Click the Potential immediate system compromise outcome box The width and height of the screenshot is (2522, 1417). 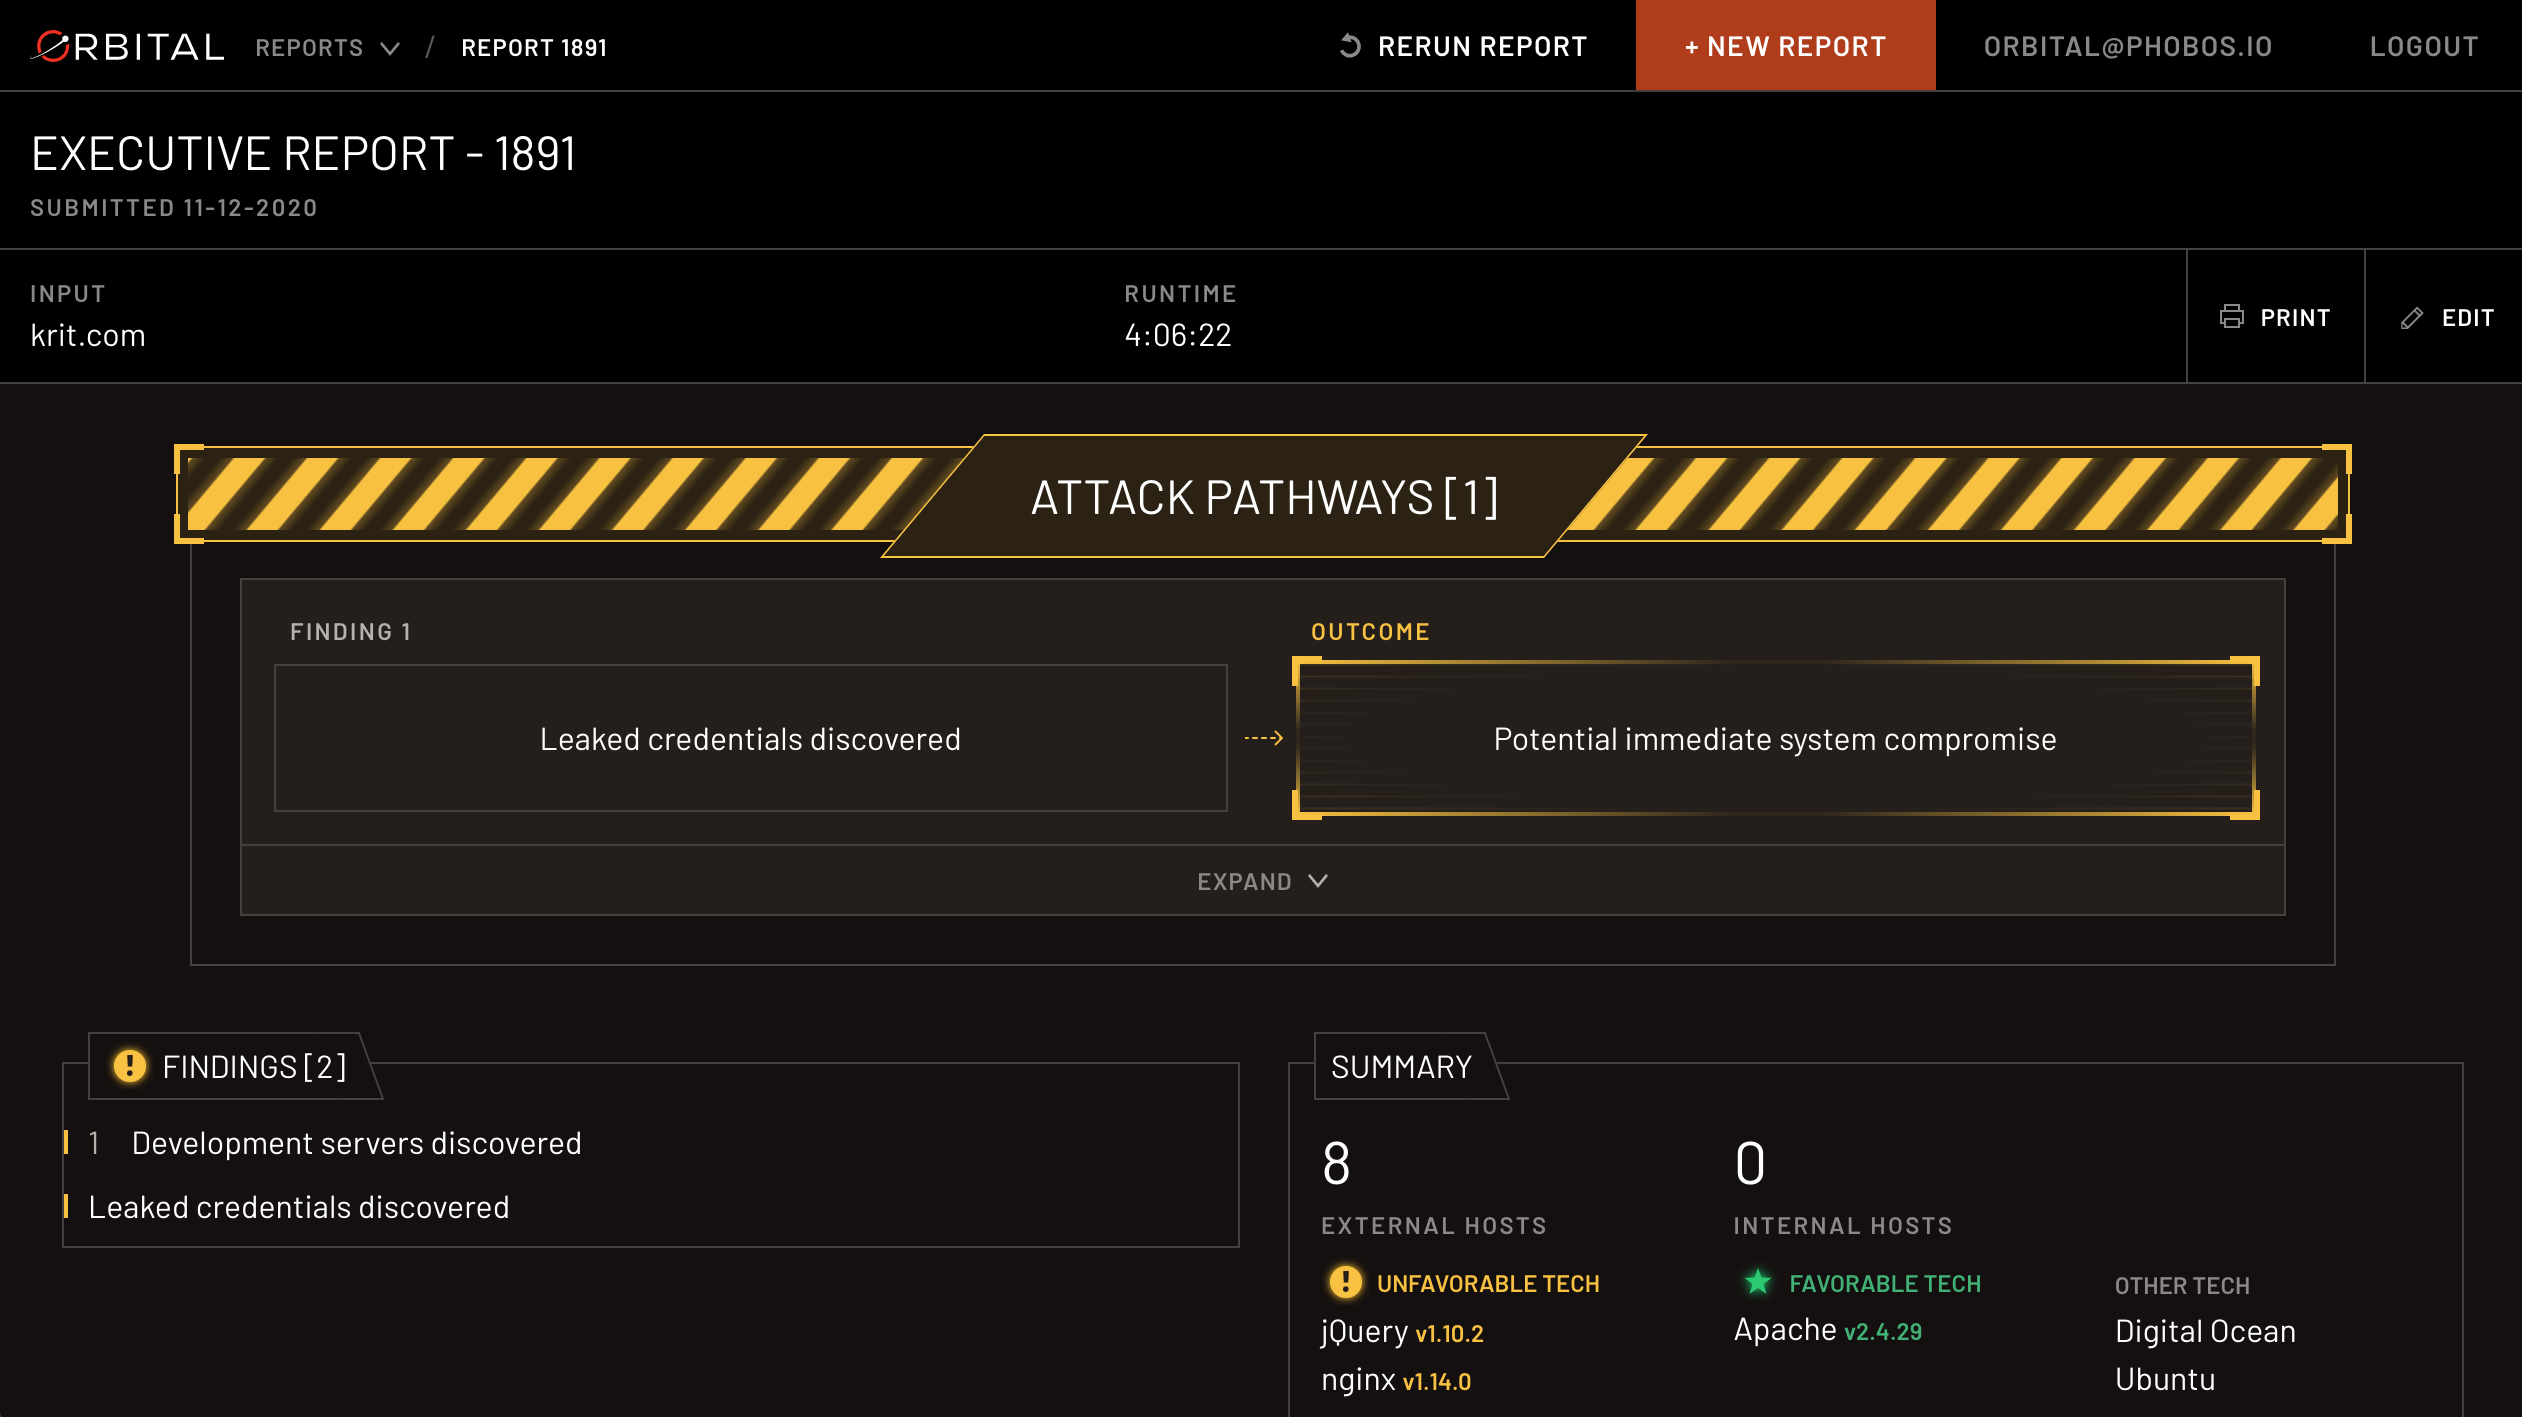1774,738
